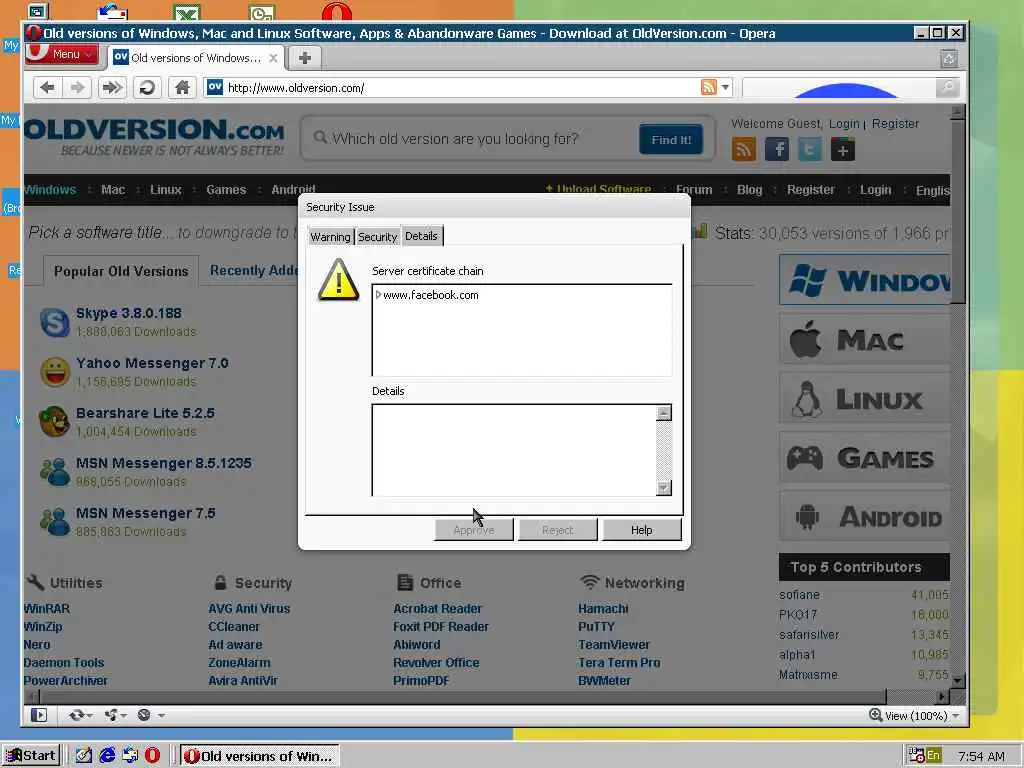Click the Google Plus icon on header

coord(843,150)
